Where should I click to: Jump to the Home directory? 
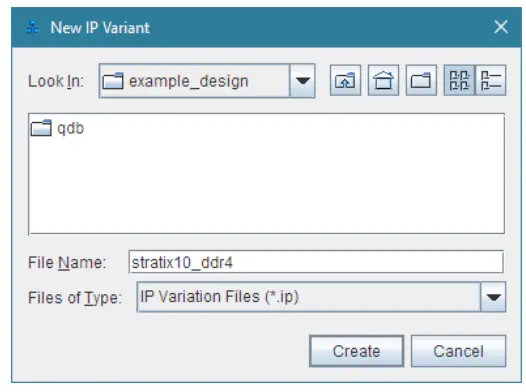point(383,80)
